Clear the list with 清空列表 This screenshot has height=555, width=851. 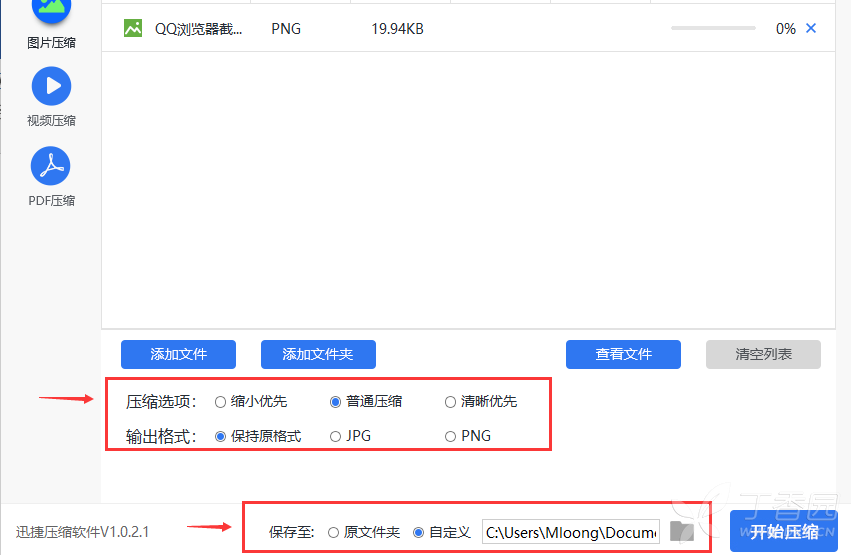pyautogui.click(x=764, y=355)
